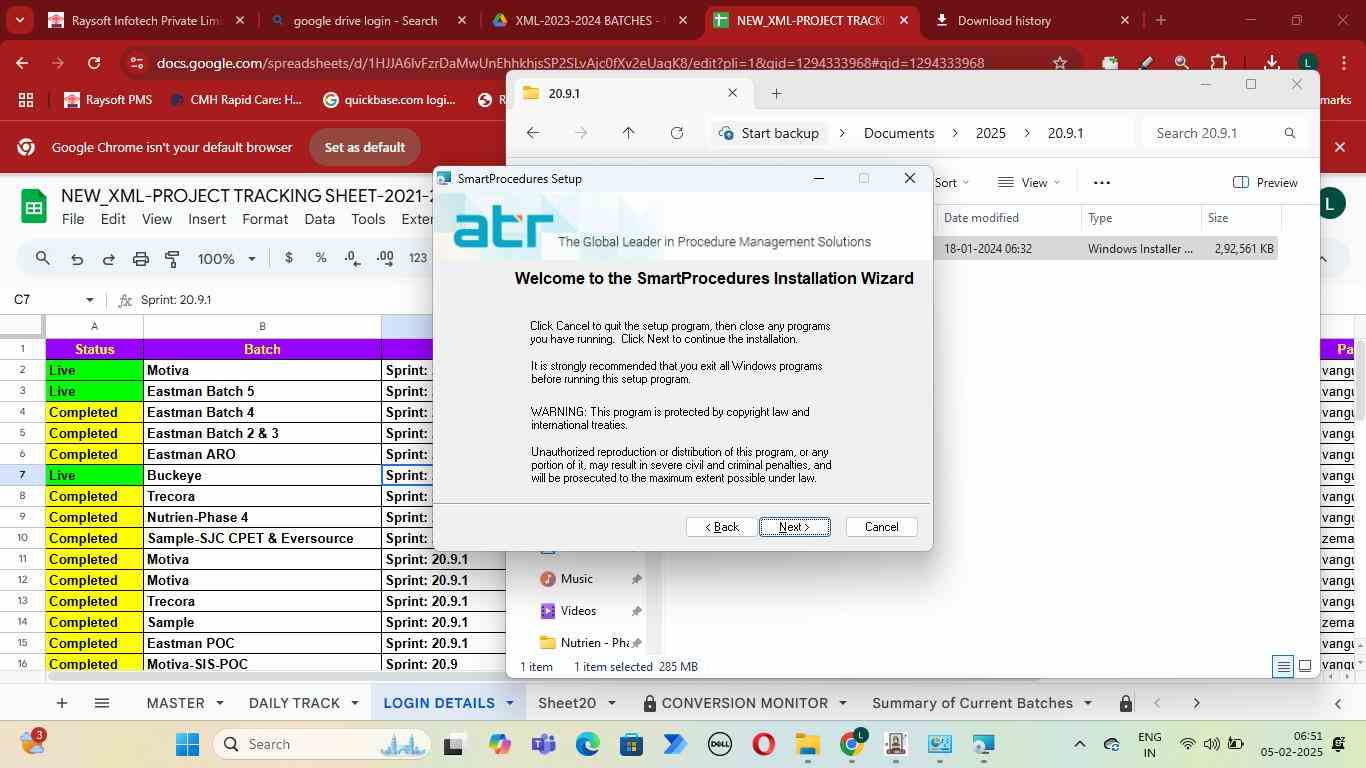Image resolution: width=1366 pixels, height=768 pixels.
Task: Open the Sort dropdown in Explorer
Action: pyautogui.click(x=952, y=182)
